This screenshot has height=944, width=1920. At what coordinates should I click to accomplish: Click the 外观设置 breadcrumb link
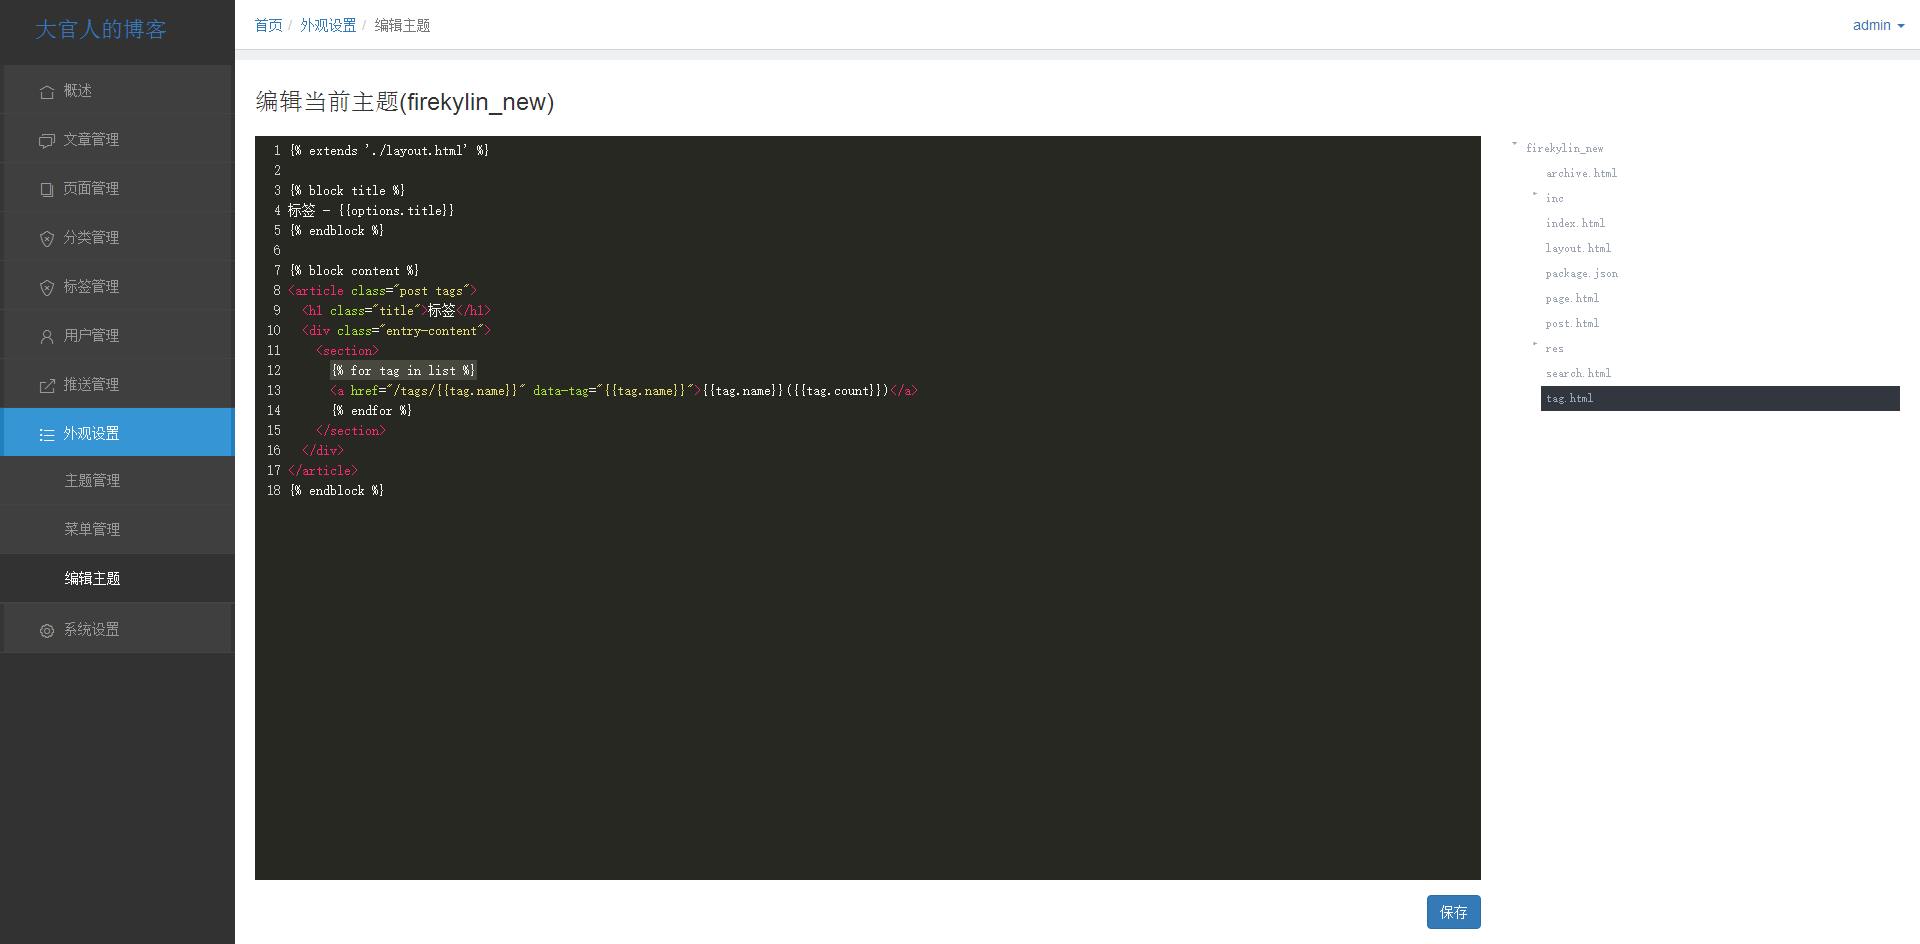[328, 25]
